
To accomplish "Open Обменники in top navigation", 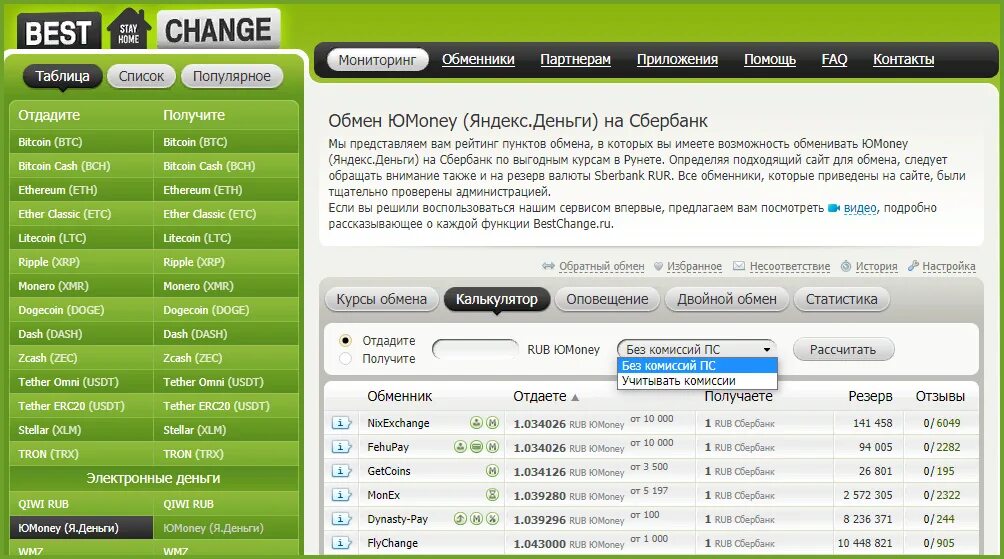I will (x=478, y=60).
